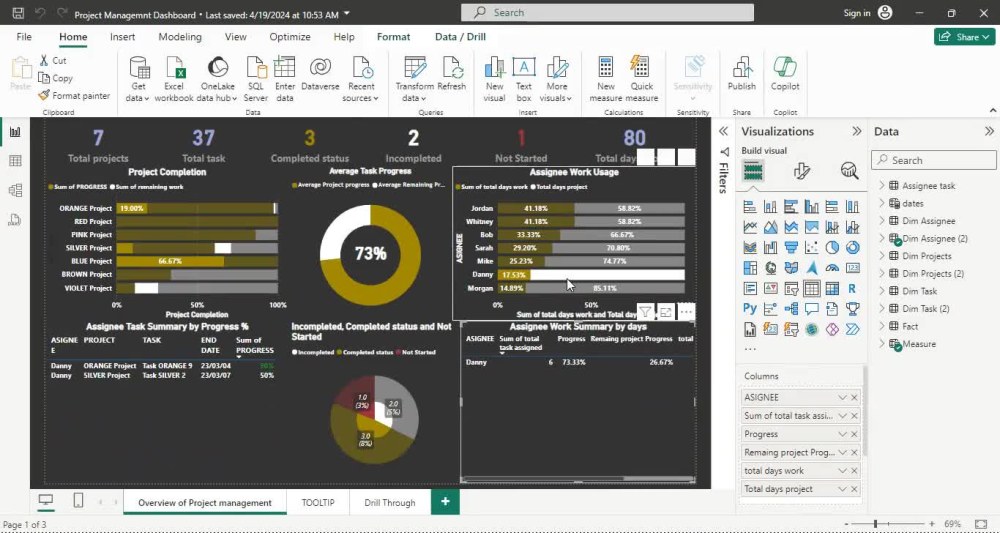Remove Progress column field with X

[x=854, y=434]
